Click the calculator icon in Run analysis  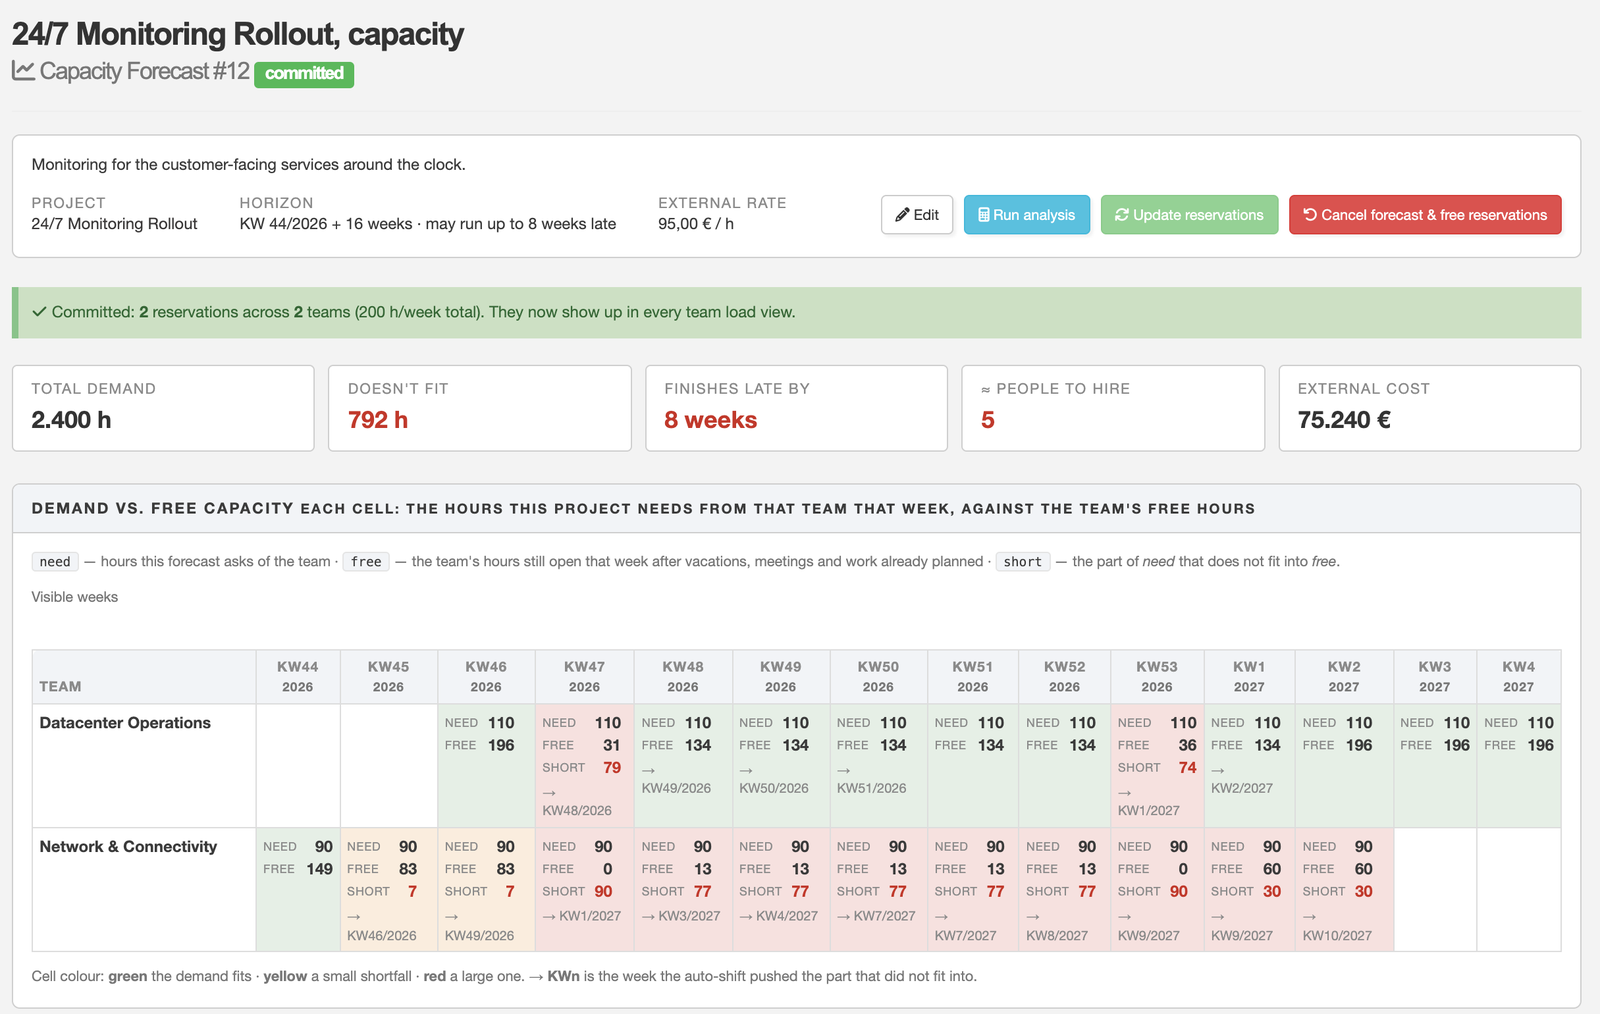pyautogui.click(x=984, y=215)
